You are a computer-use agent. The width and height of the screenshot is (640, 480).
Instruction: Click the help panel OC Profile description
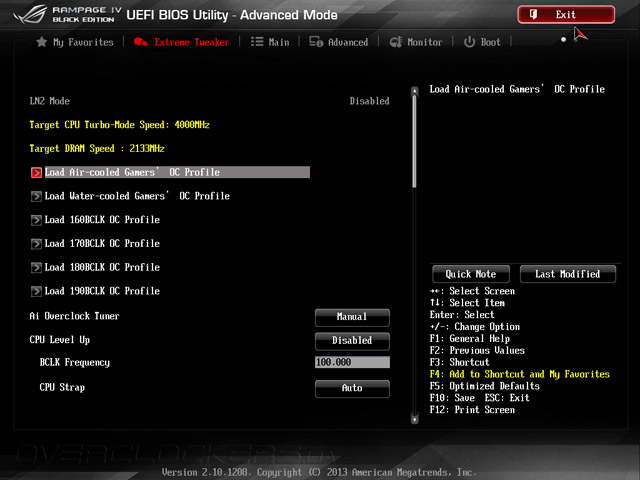tap(517, 89)
